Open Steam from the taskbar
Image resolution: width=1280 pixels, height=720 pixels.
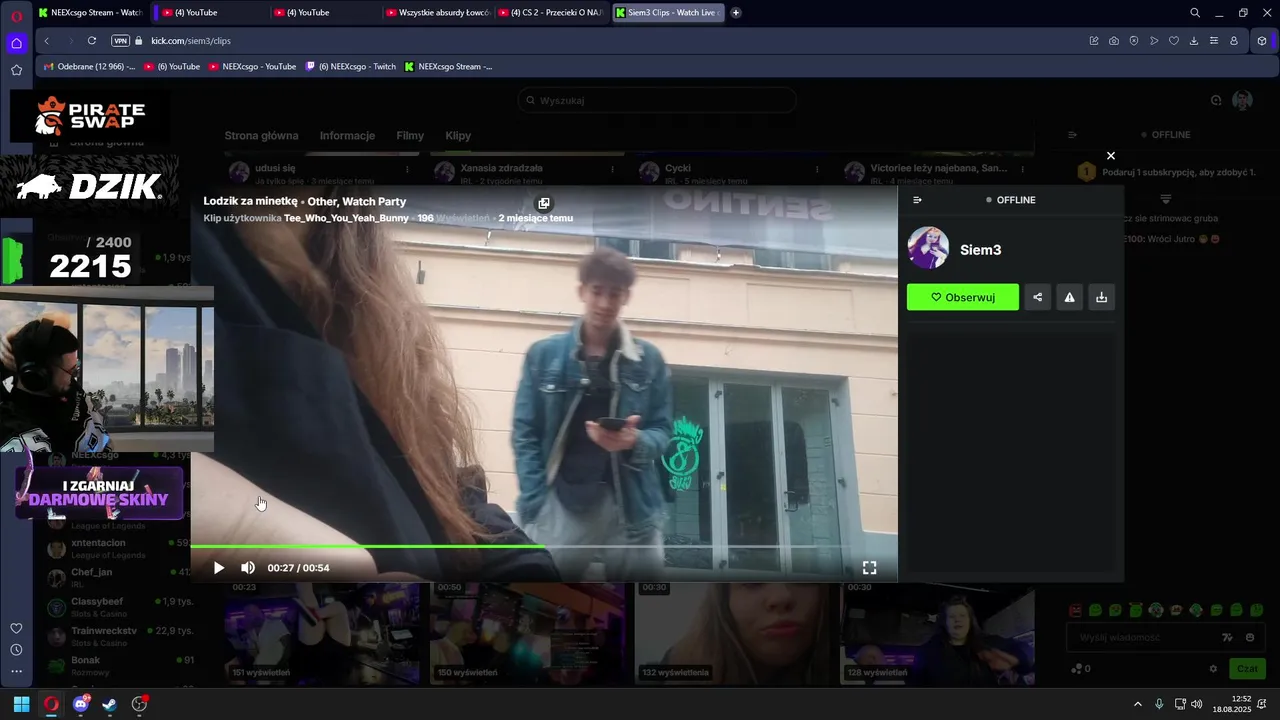coord(110,704)
